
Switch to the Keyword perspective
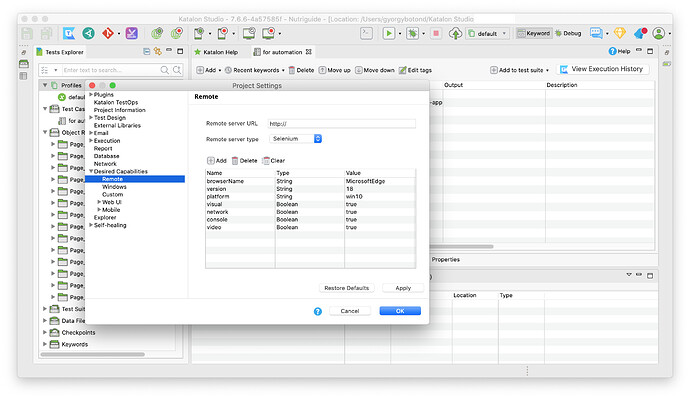click(533, 33)
